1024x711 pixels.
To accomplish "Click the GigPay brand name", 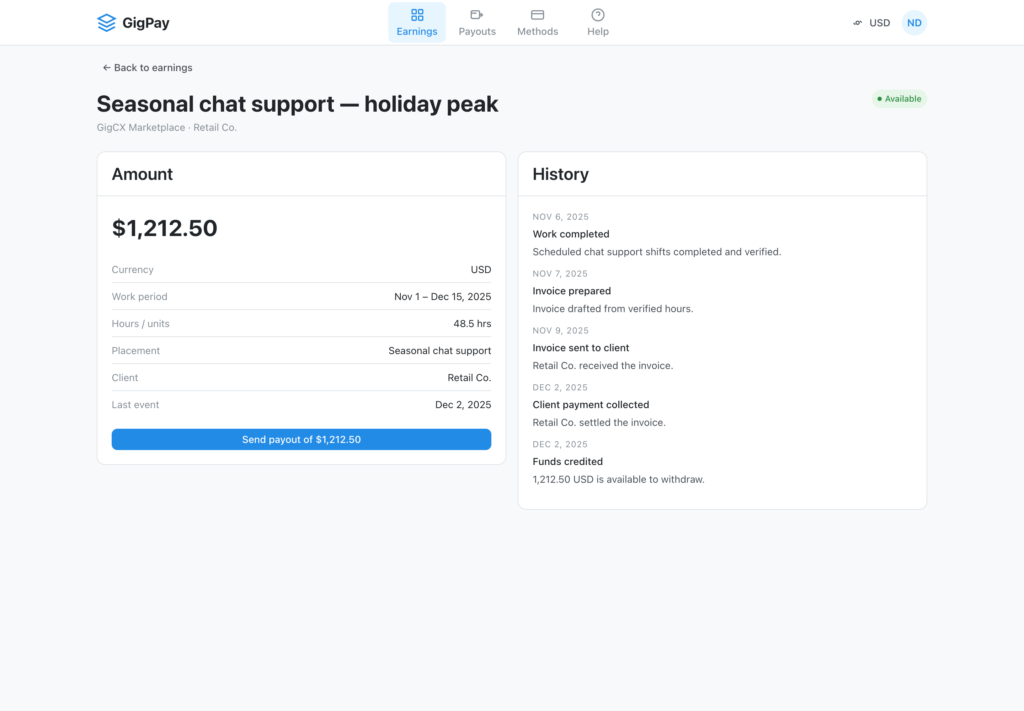I will [146, 23].
